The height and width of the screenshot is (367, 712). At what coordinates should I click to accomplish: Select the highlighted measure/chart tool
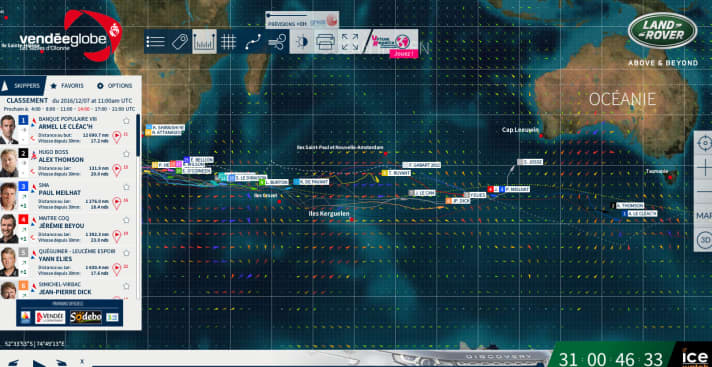(204, 42)
